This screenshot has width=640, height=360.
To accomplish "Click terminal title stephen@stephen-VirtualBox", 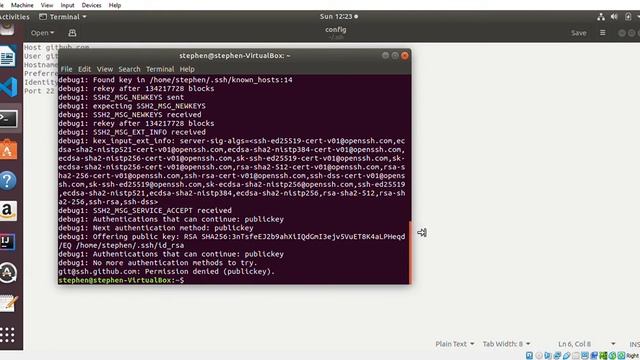I will click(x=235, y=56).
